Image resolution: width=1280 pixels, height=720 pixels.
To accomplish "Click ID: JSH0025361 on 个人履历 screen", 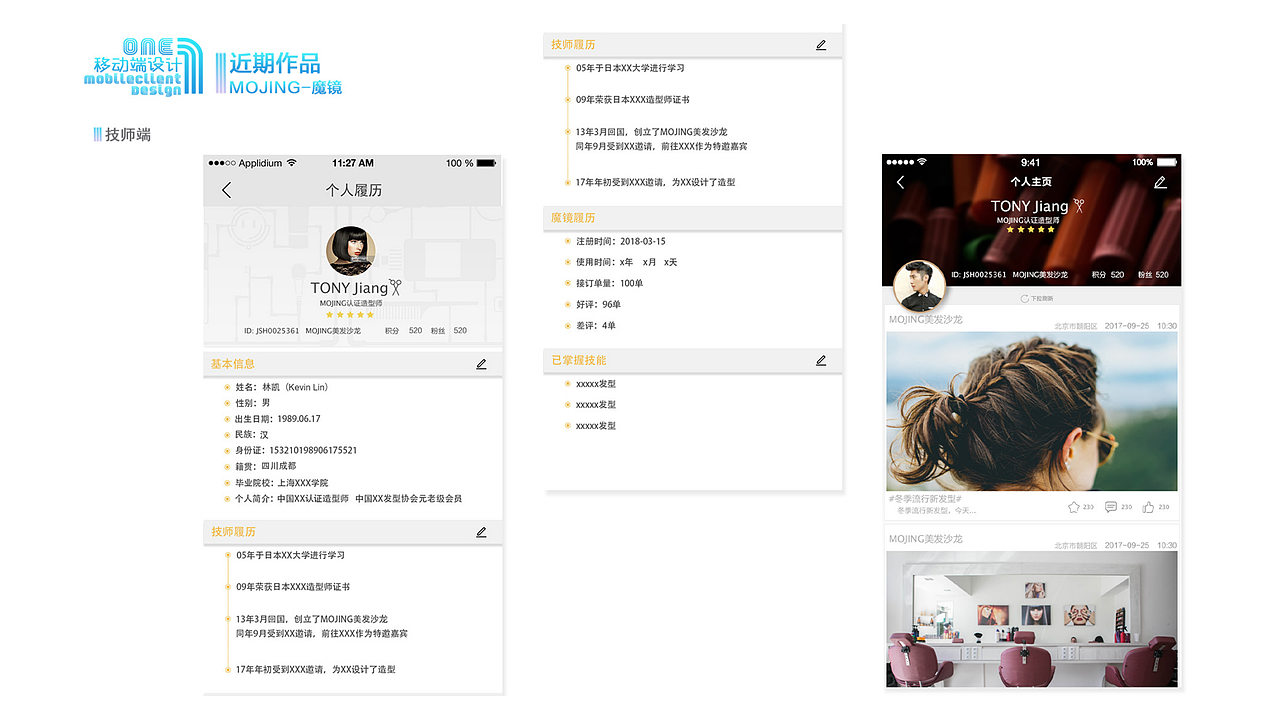I will click(x=271, y=331).
